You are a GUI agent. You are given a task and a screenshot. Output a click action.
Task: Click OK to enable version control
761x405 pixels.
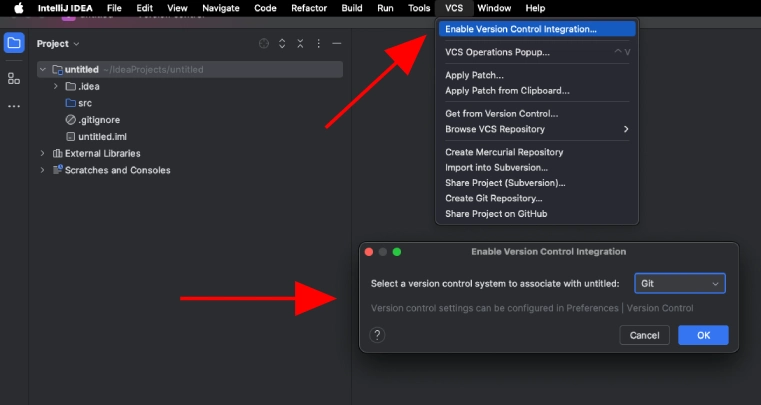[703, 335]
